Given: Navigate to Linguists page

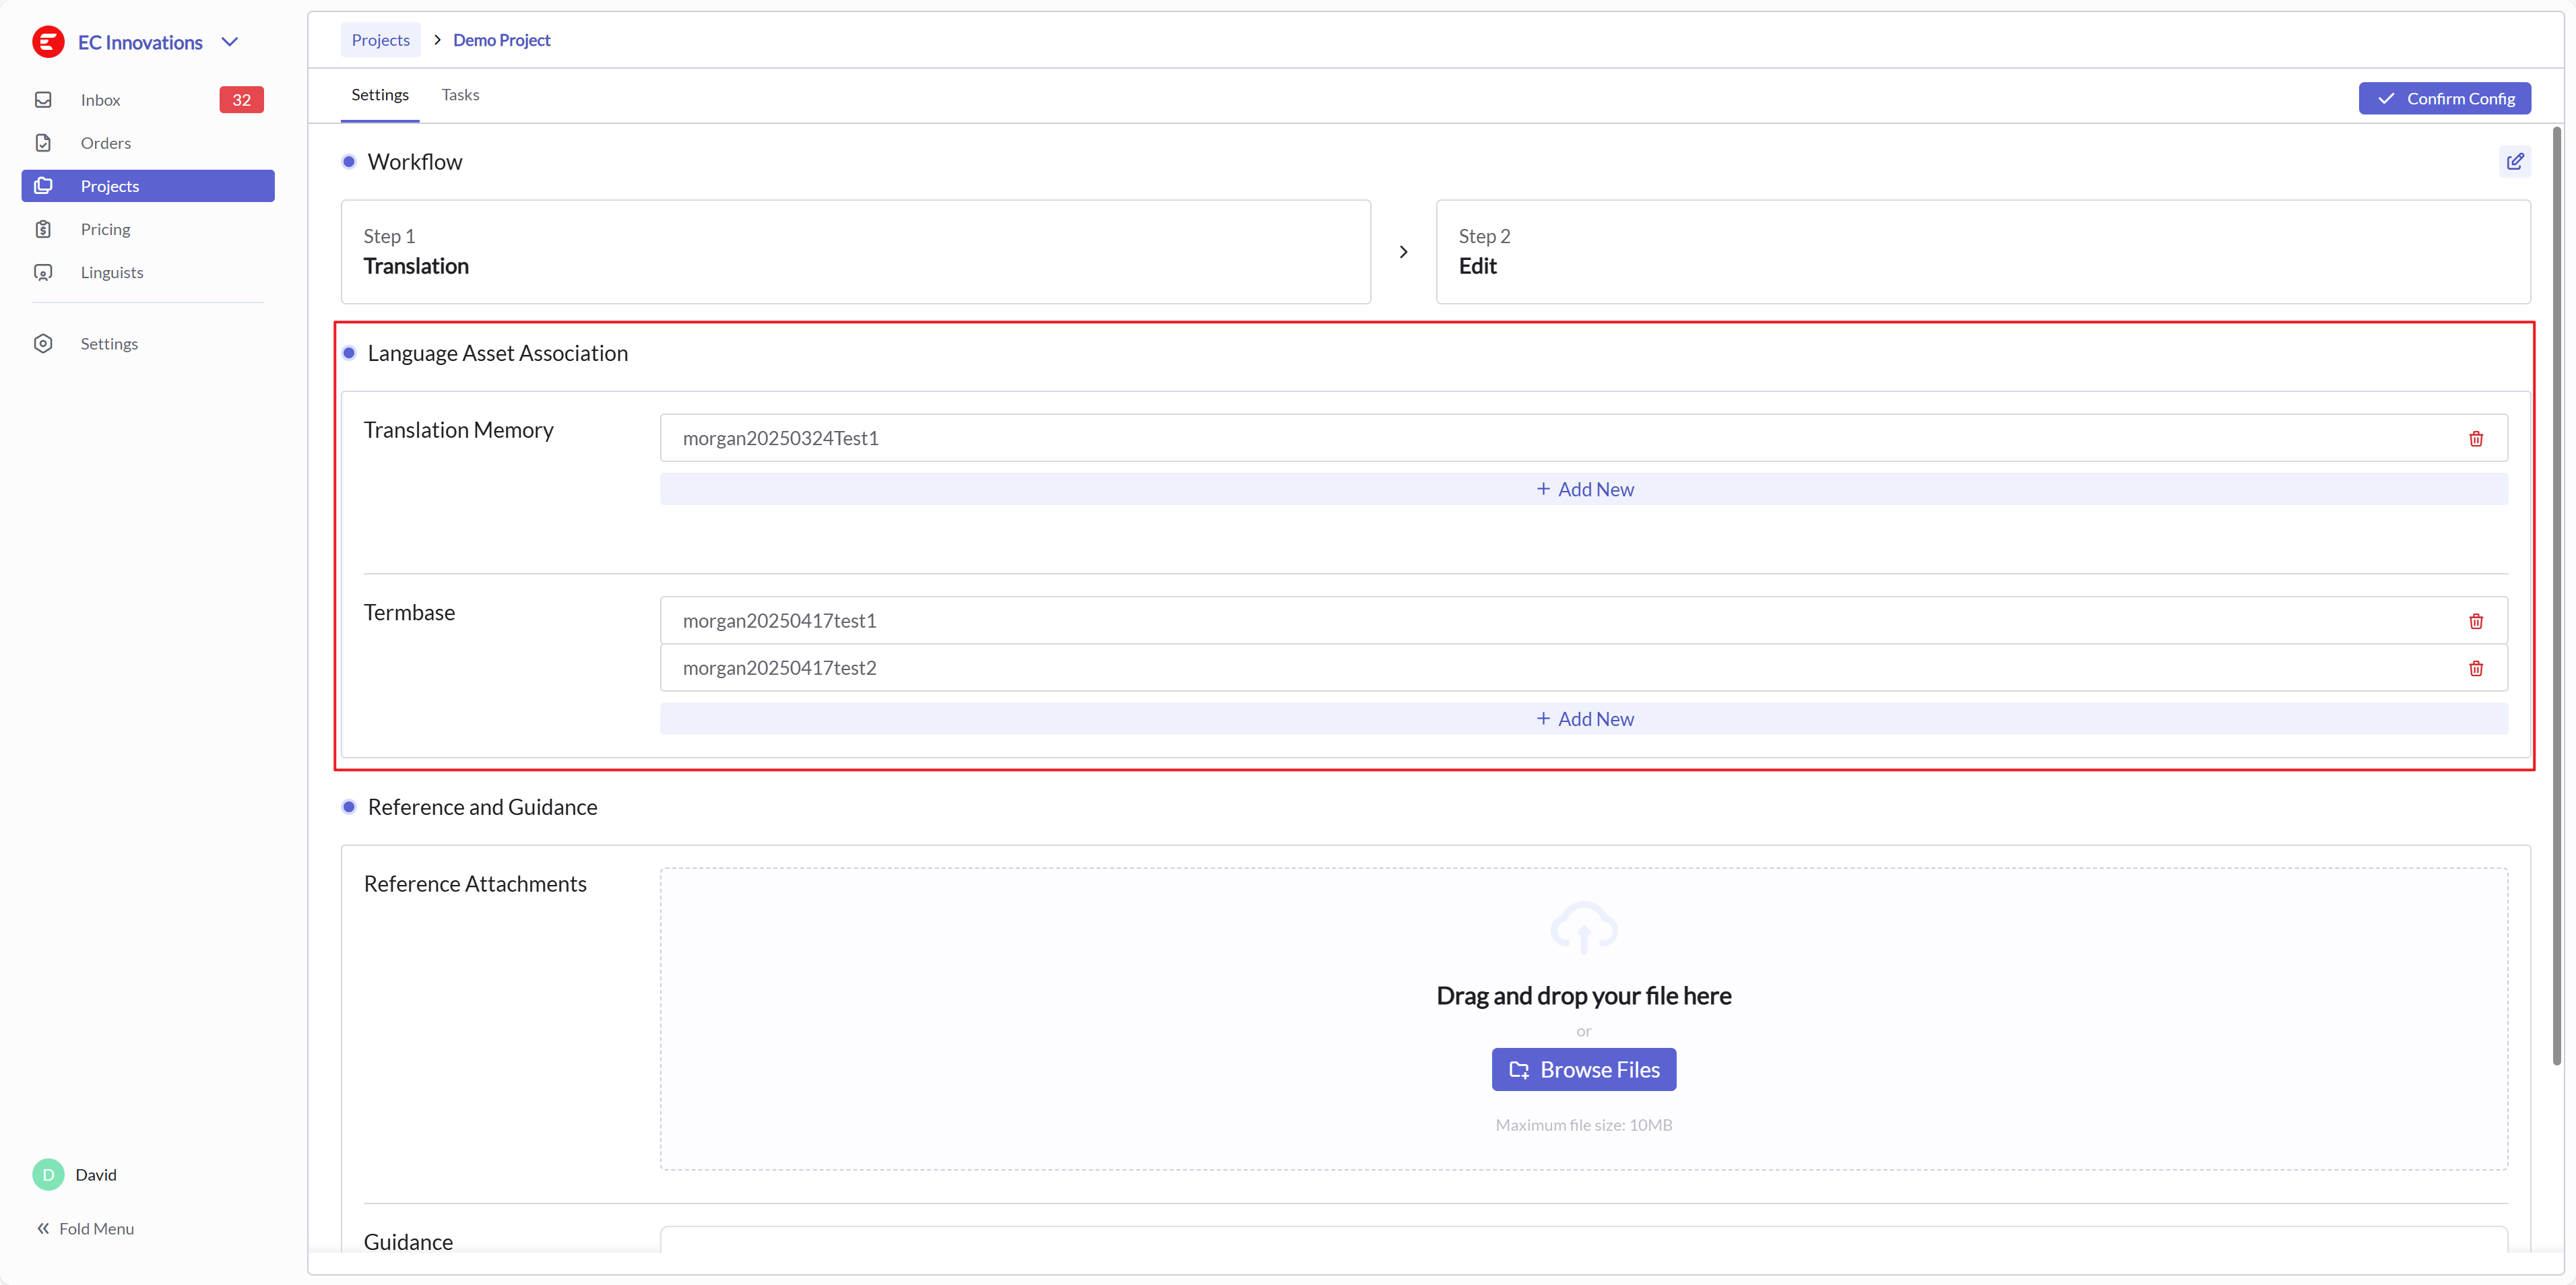Looking at the screenshot, I should [x=111, y=272].
